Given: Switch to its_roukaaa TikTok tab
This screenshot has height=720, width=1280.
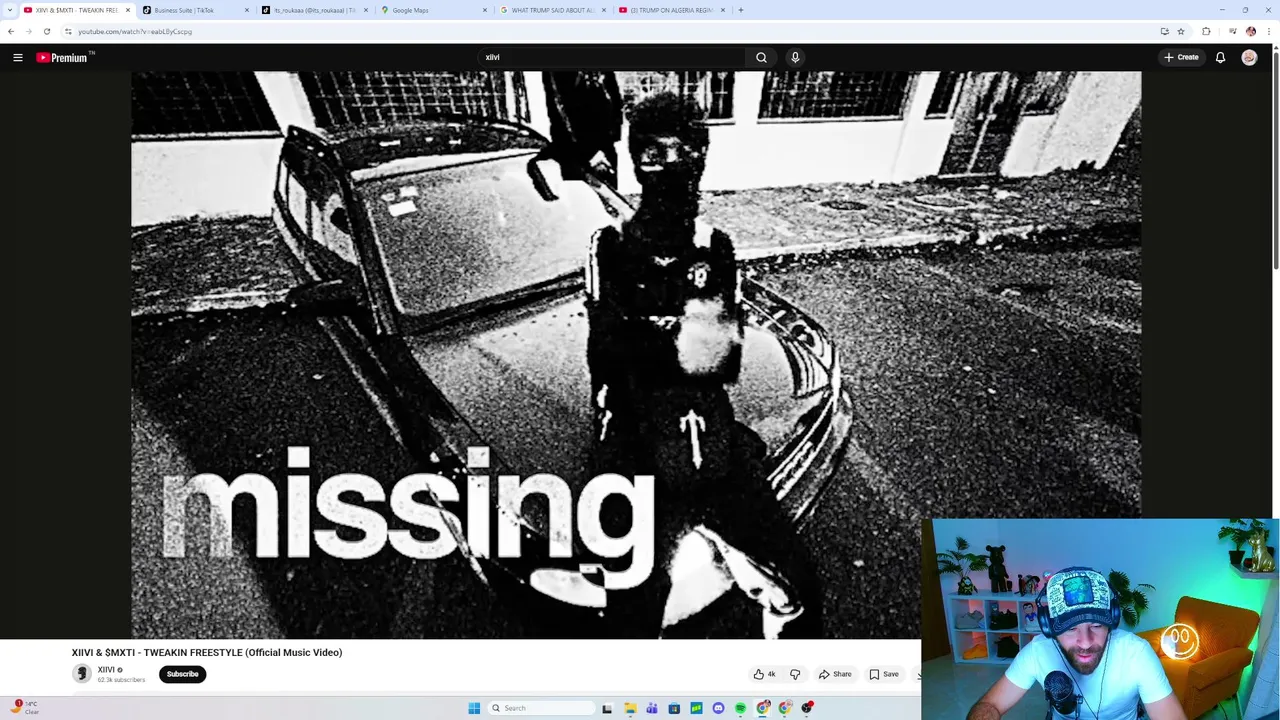Looking at the screenshot, I should [x=313, y=10].
